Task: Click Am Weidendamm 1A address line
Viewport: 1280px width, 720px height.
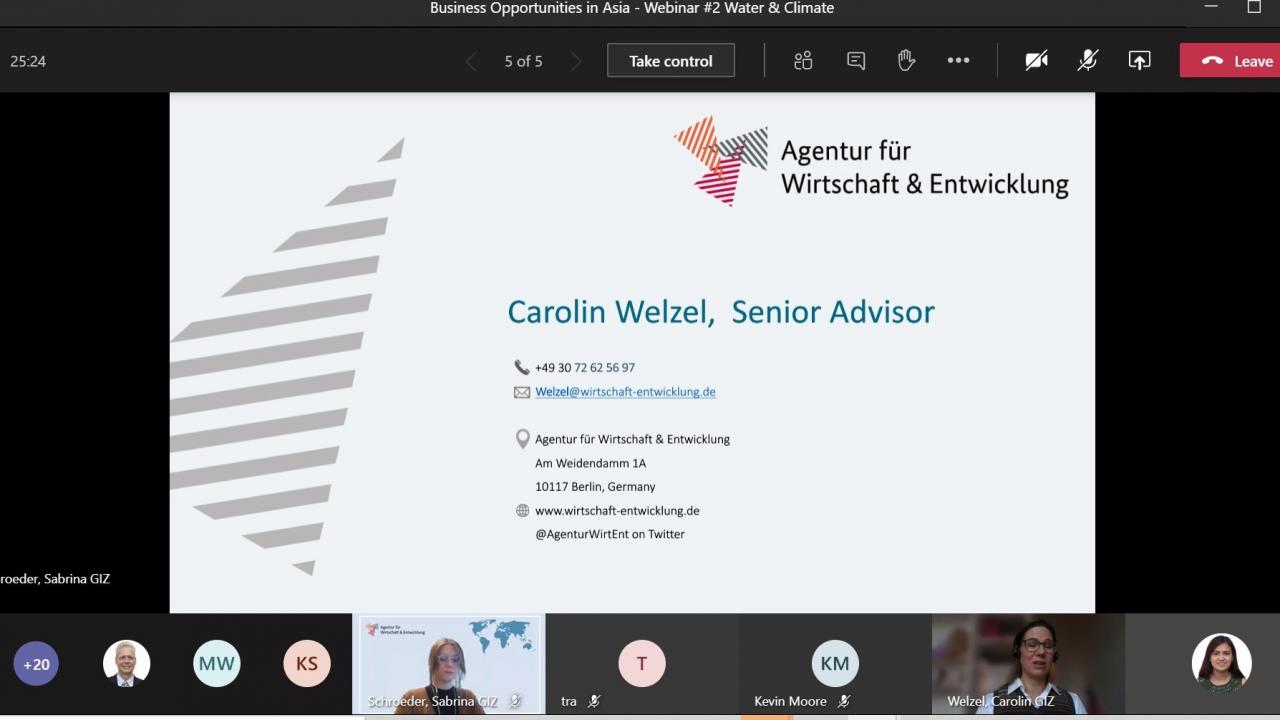Action: click(x=590, y=463)
